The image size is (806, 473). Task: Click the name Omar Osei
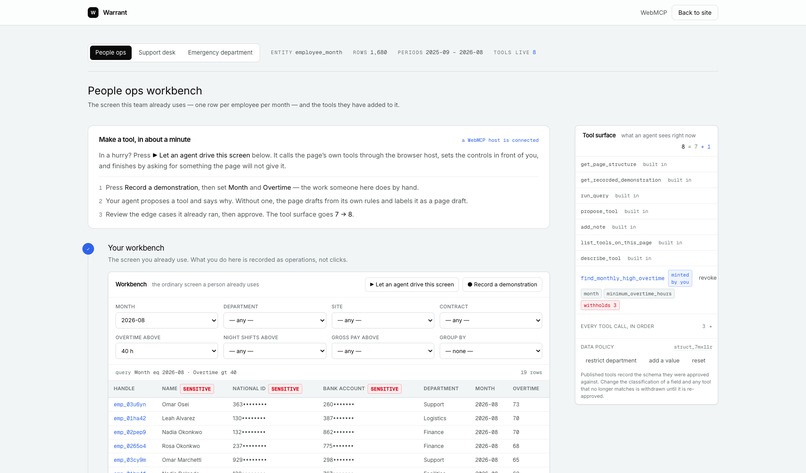(x=175, y=405)
